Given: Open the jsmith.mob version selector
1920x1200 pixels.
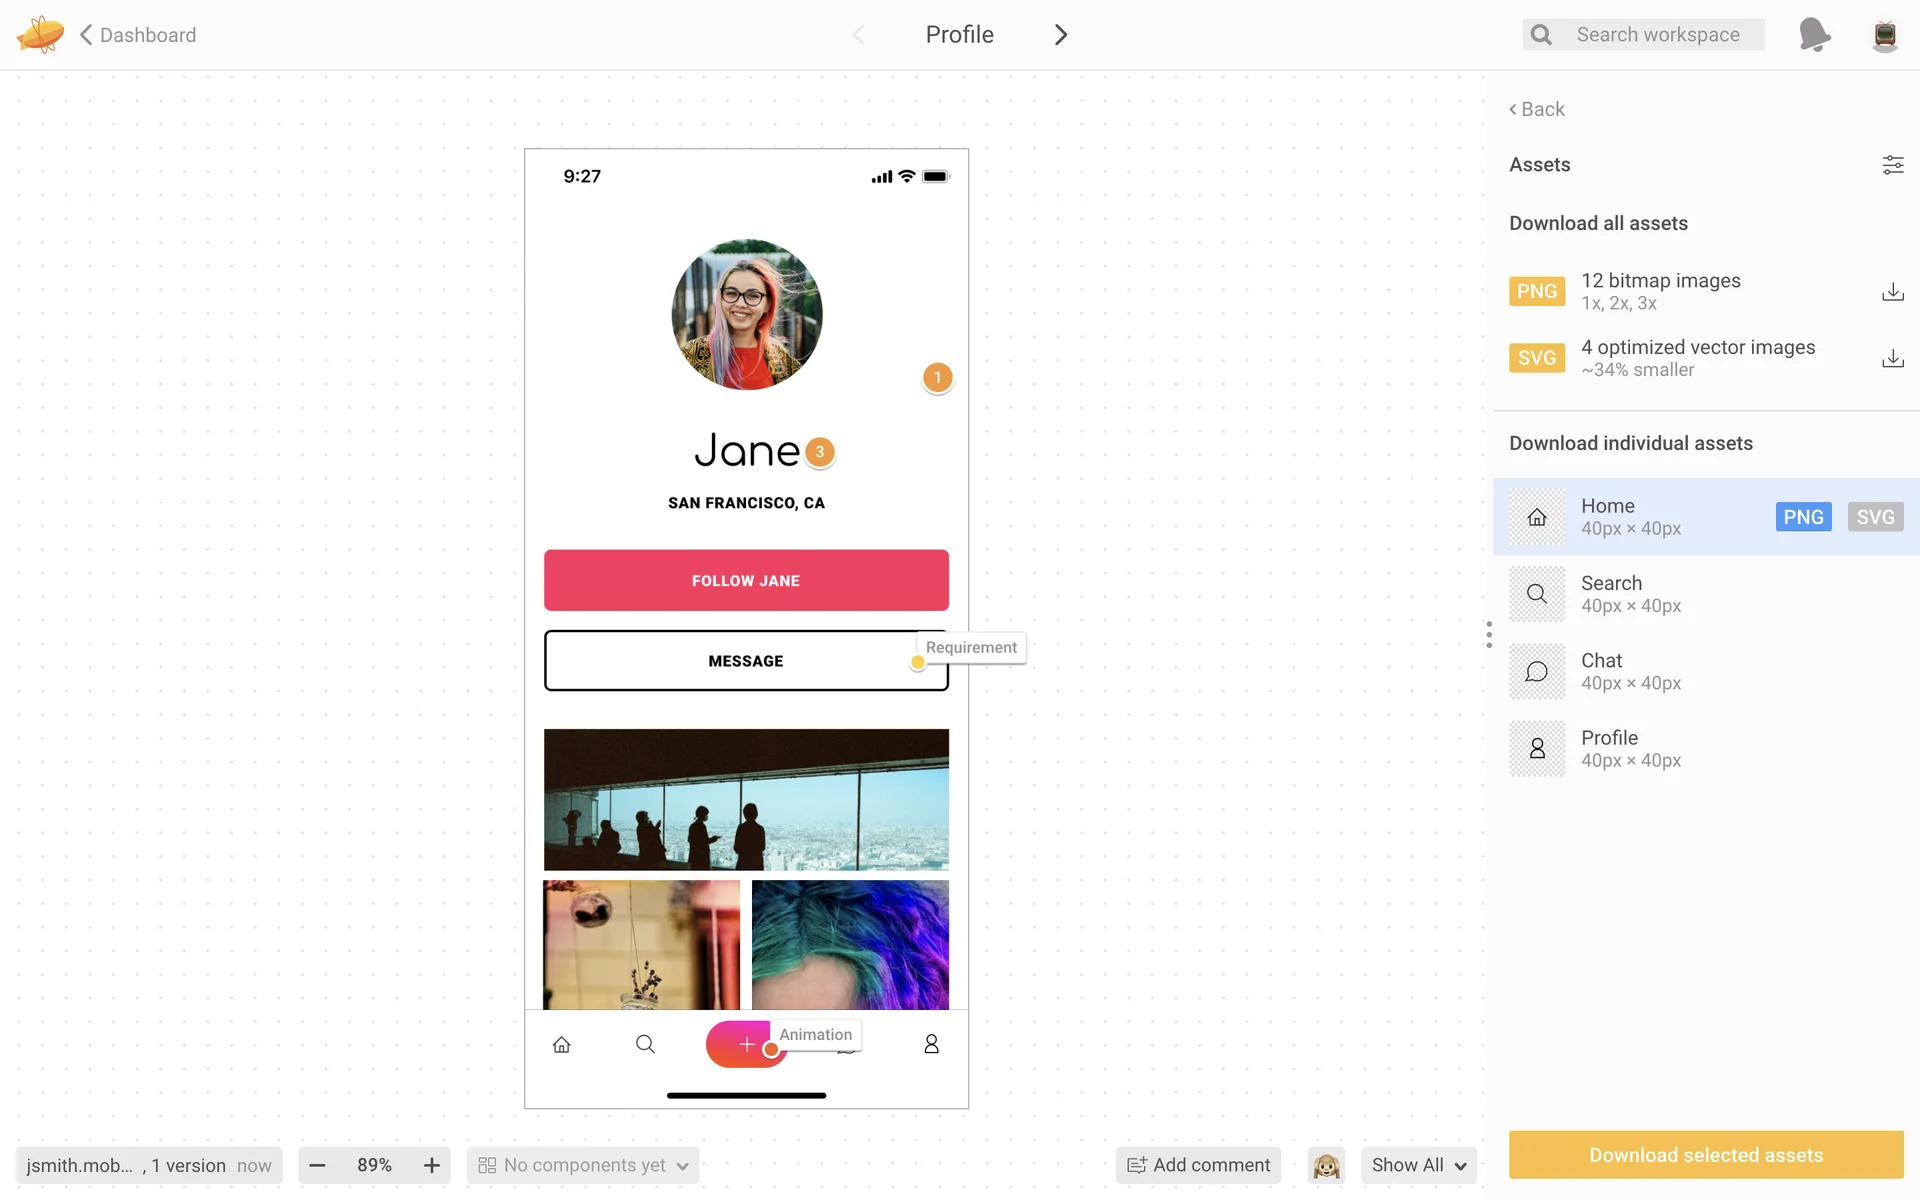Looking at the screenshot, I should 149,1165.
